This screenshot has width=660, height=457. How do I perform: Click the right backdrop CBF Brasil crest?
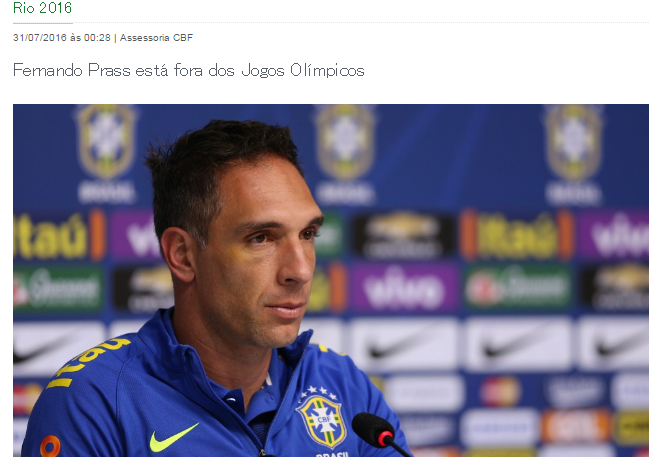click(574, 154)
